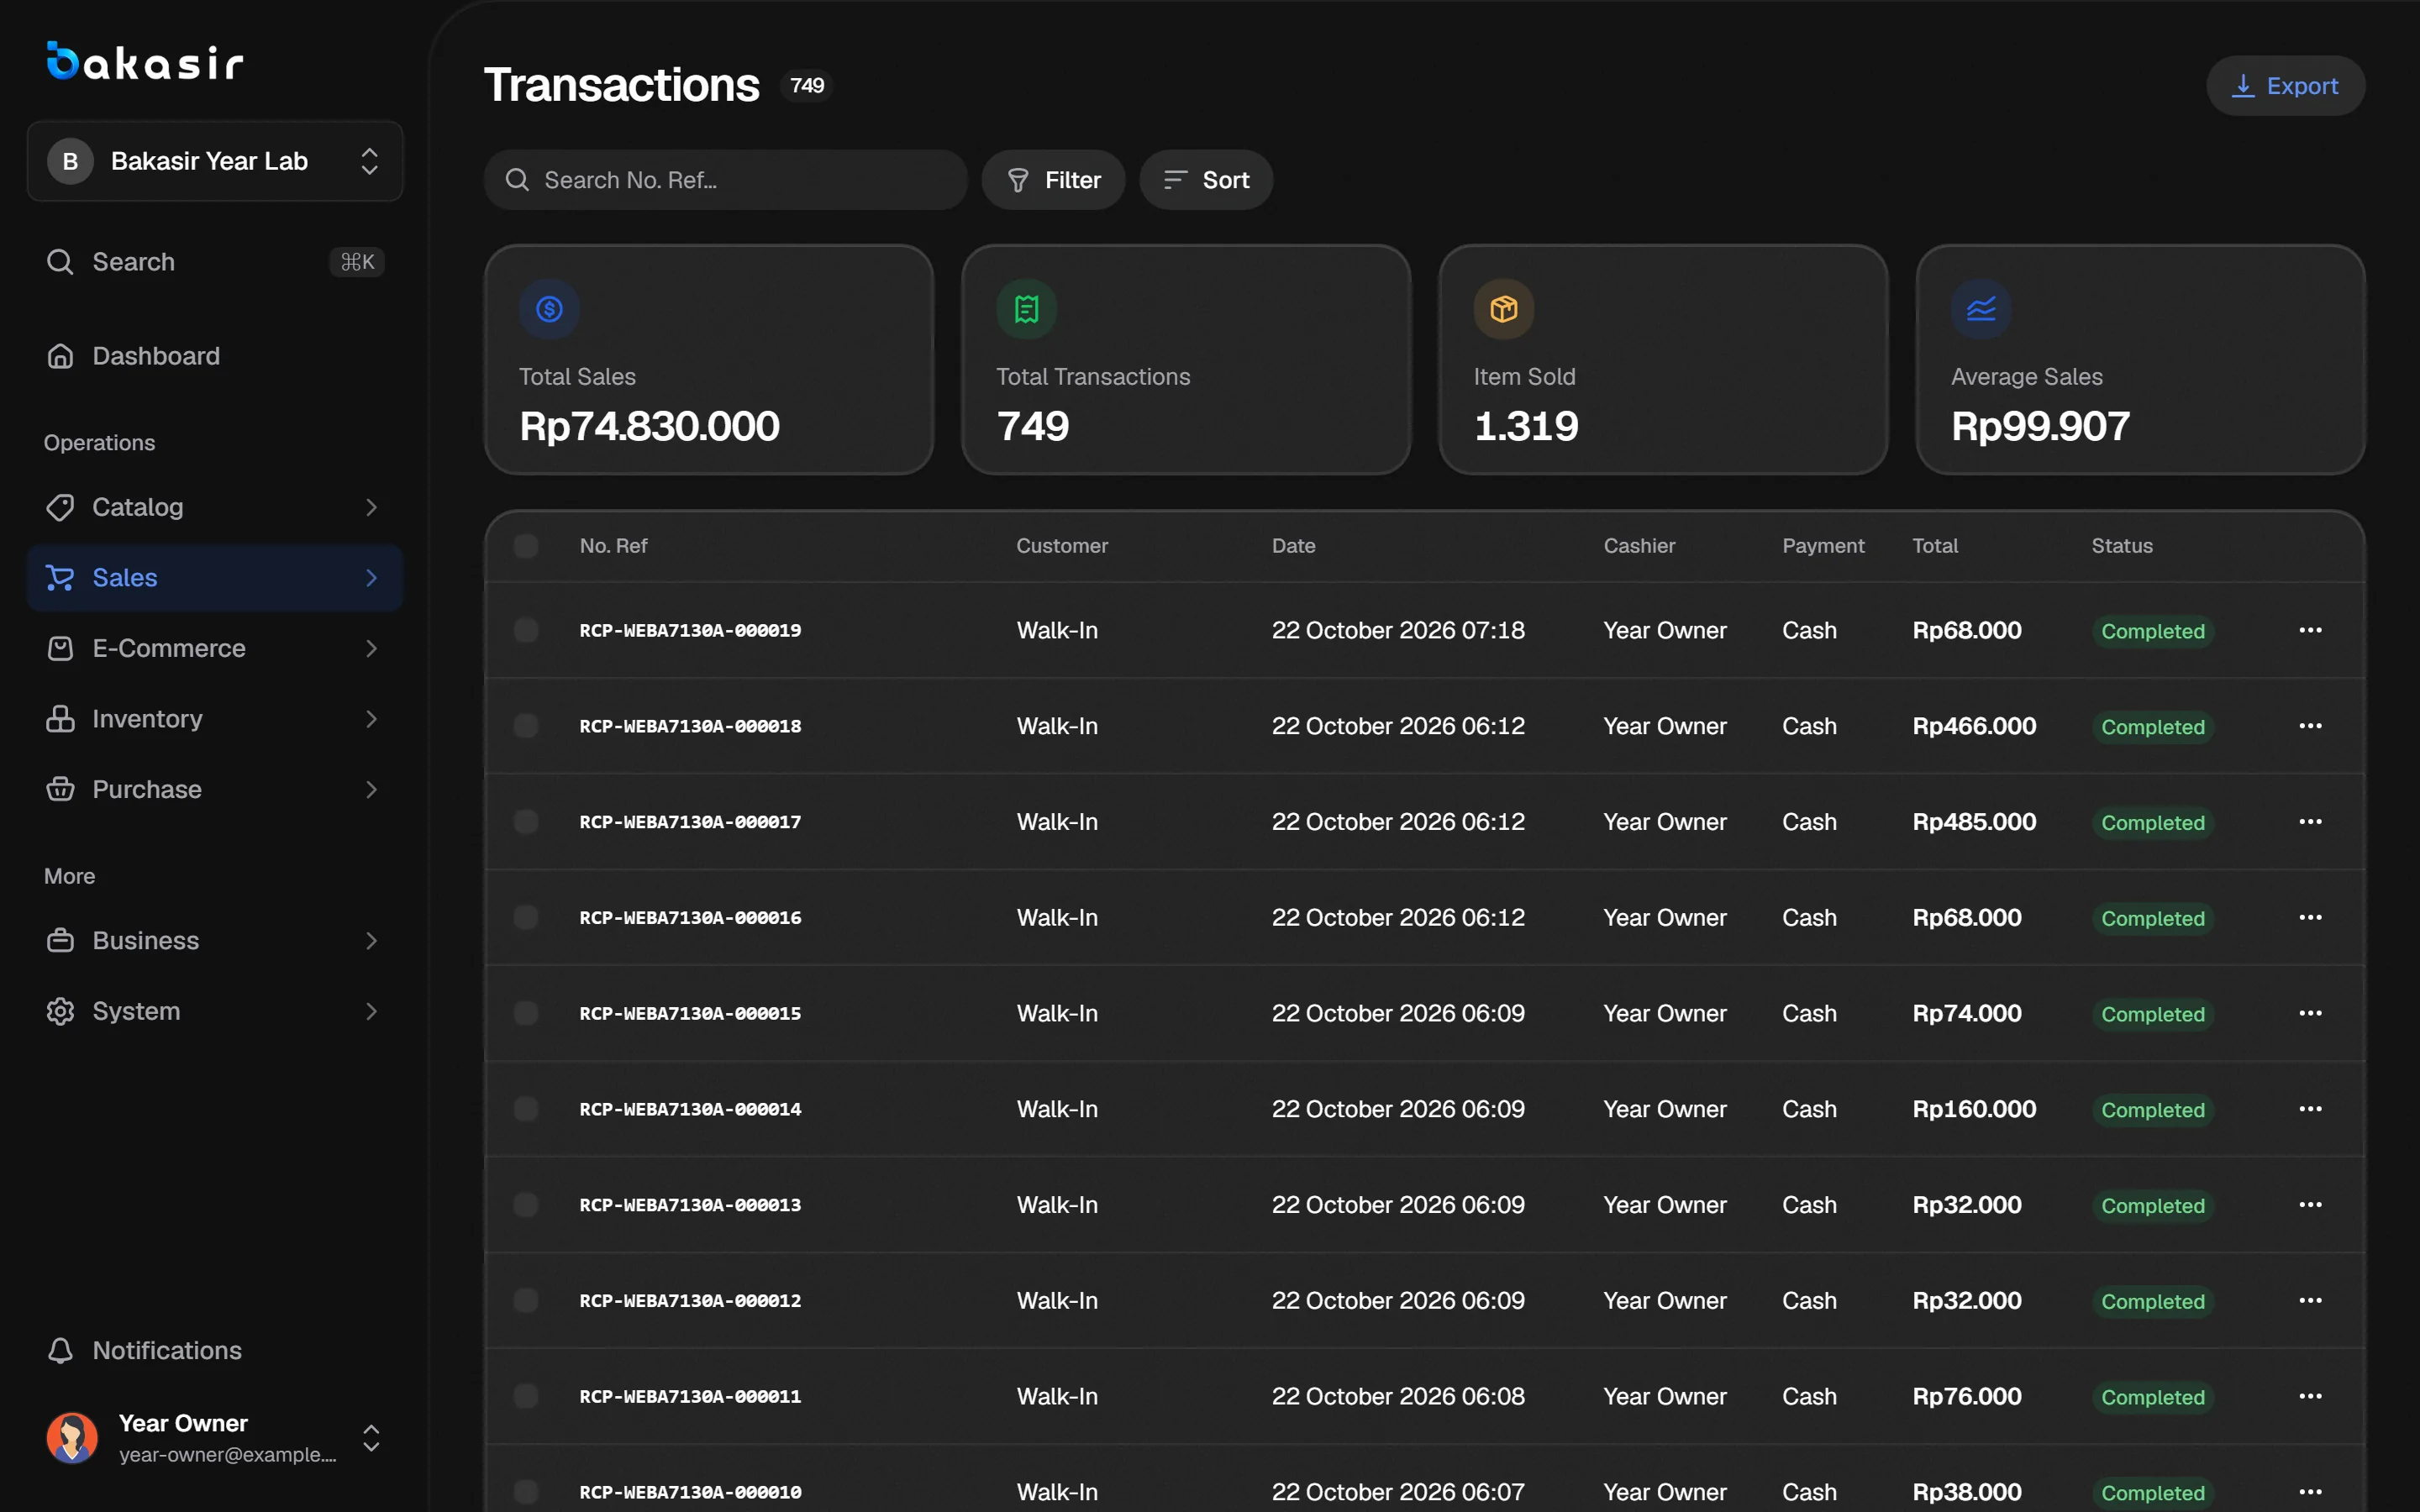Click the Year Owner profile avatar
The height and width of the screenshot is (1512, 2420).
point(72,1438)
